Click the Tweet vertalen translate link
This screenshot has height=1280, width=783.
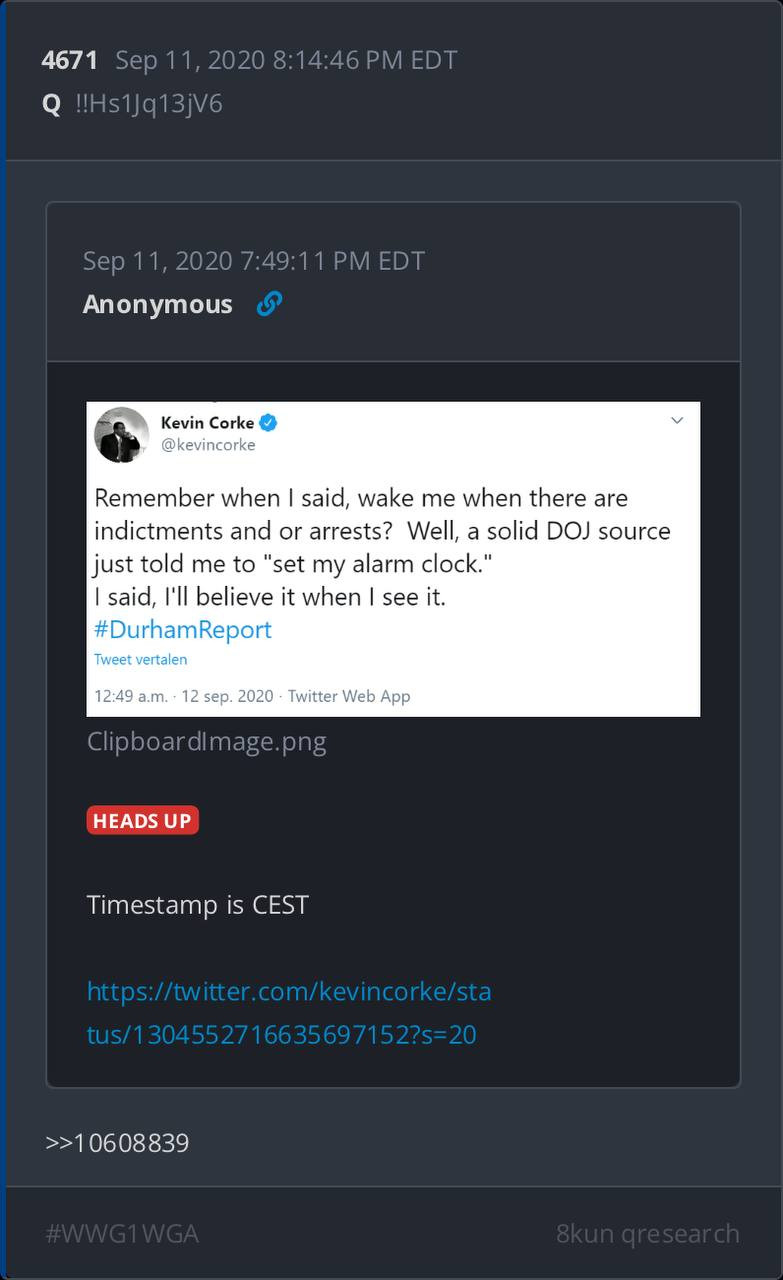(x=140, y=659)
